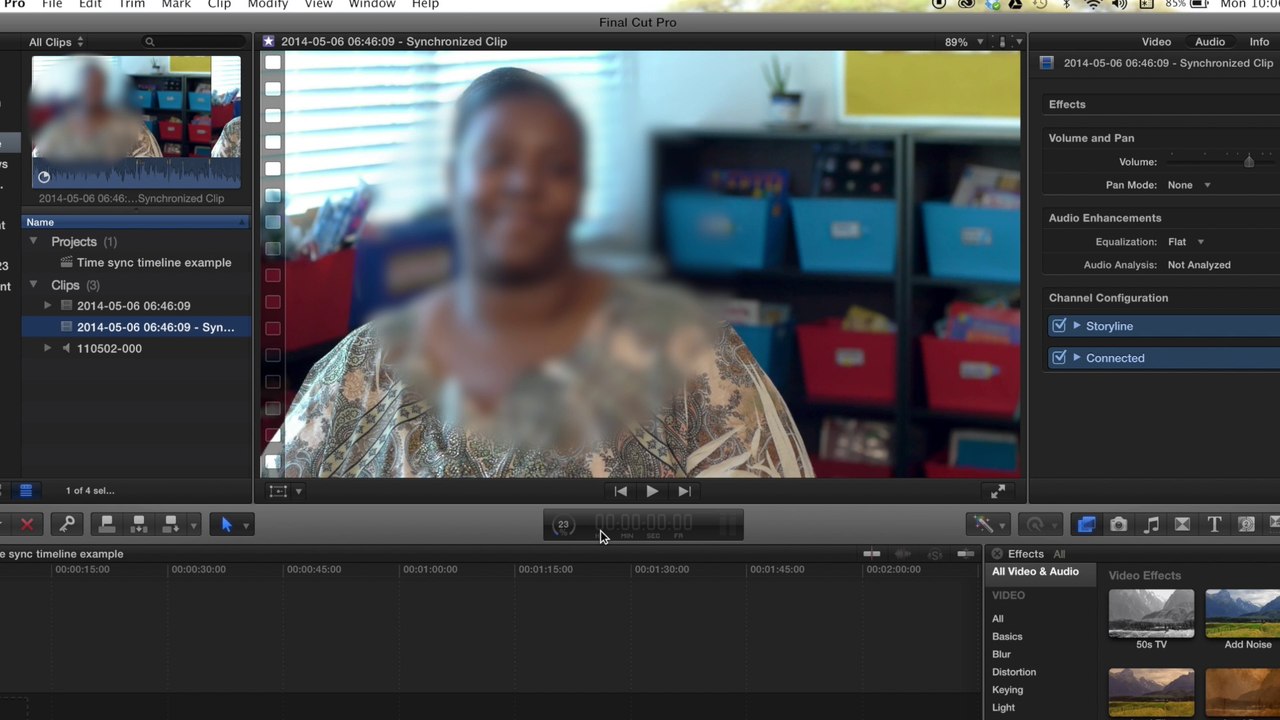
Task: Open the Generators browser icon
Action: tap(1246, 524)
